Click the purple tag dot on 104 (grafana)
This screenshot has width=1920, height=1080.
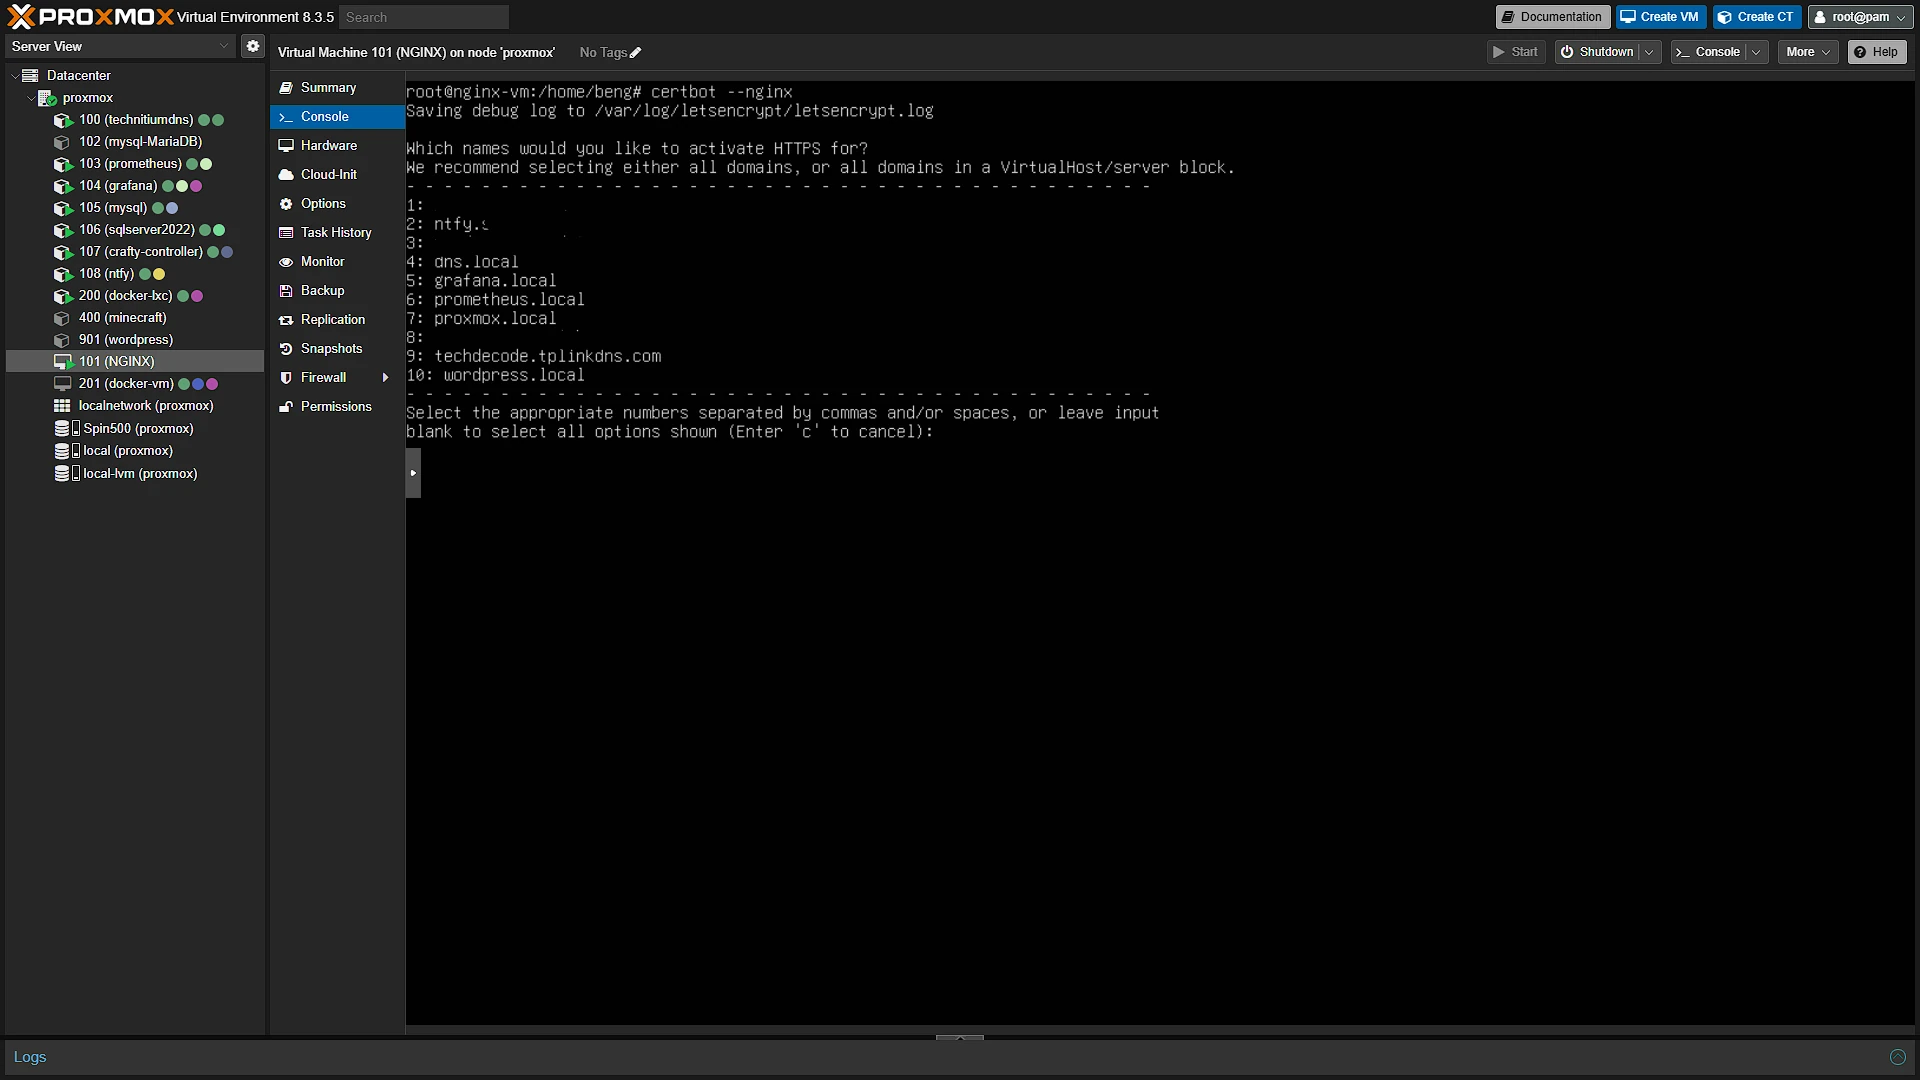[x=196, y=186]
